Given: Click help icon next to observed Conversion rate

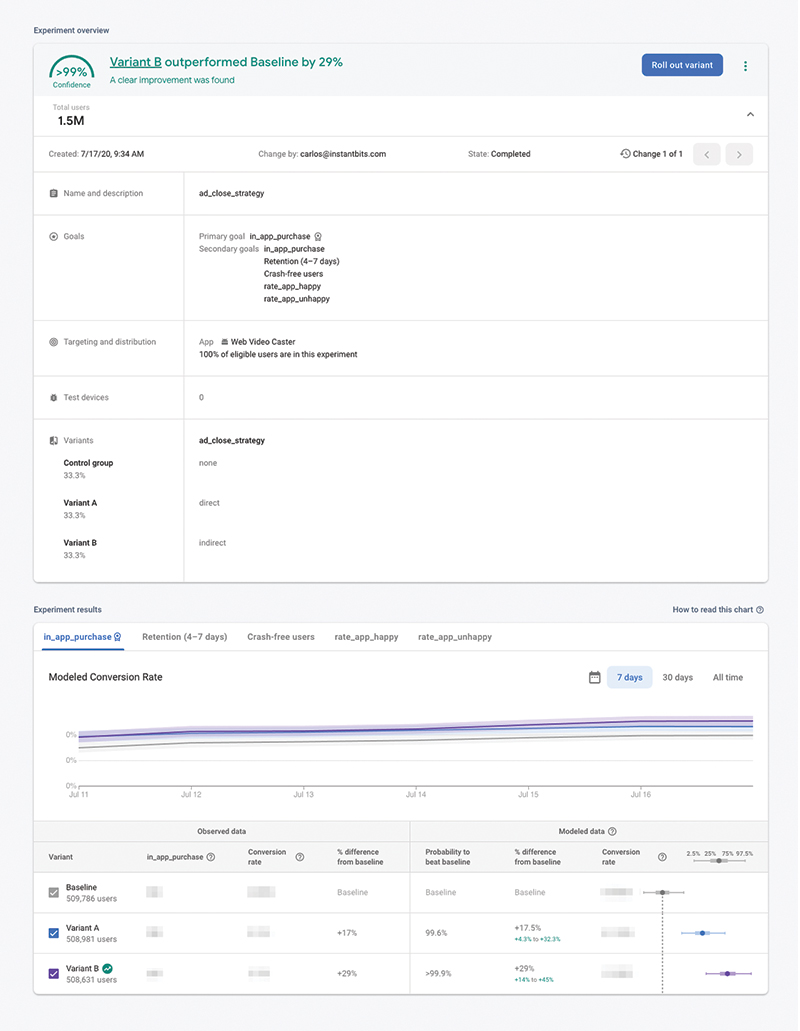Looking at the screenshot, I should tap(300, 857).
